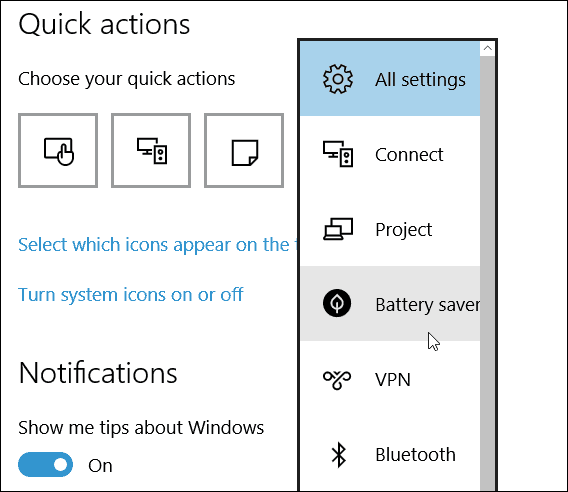Click the On label beside tips toggle
The width and height of the screenshot is (568, 492).
[100, 466]
